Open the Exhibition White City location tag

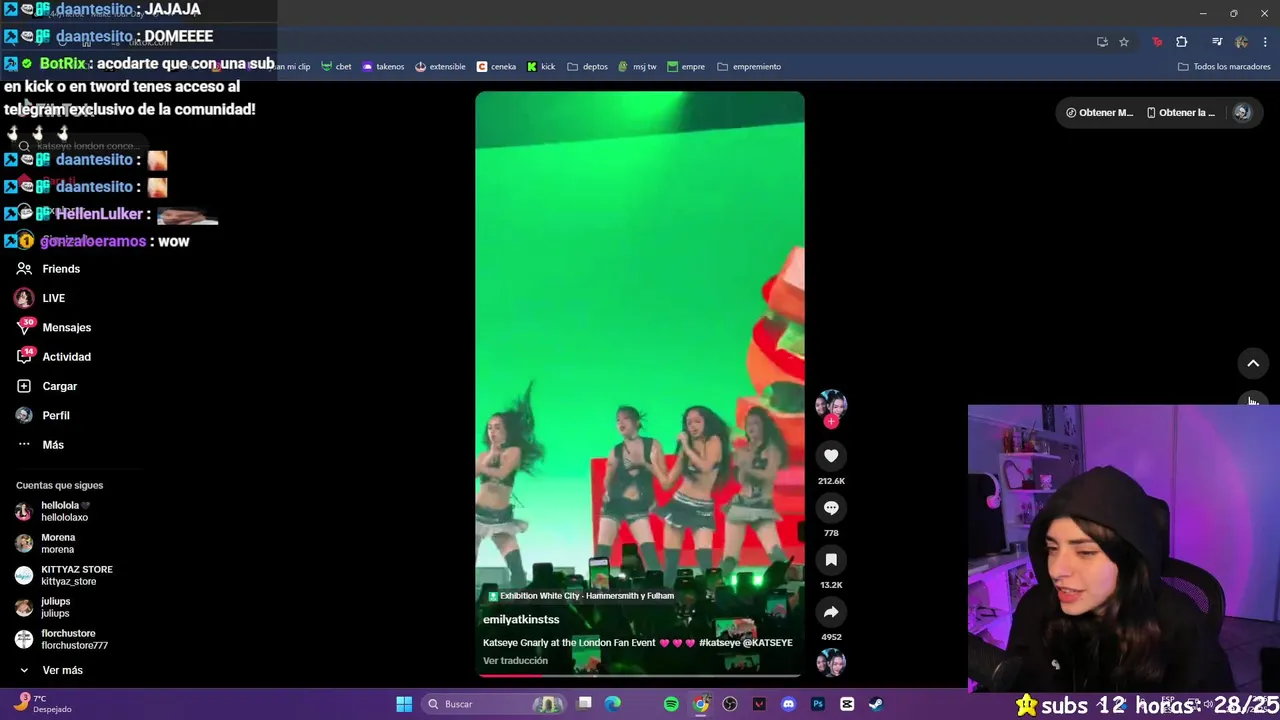coord(581,596)
